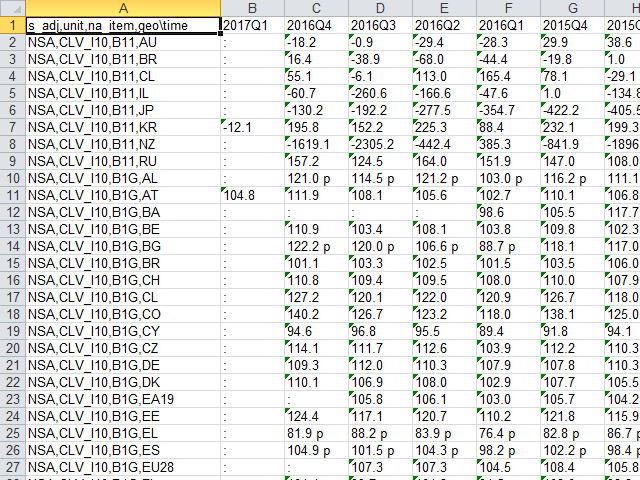Select column A header

(x=122, y=7)
